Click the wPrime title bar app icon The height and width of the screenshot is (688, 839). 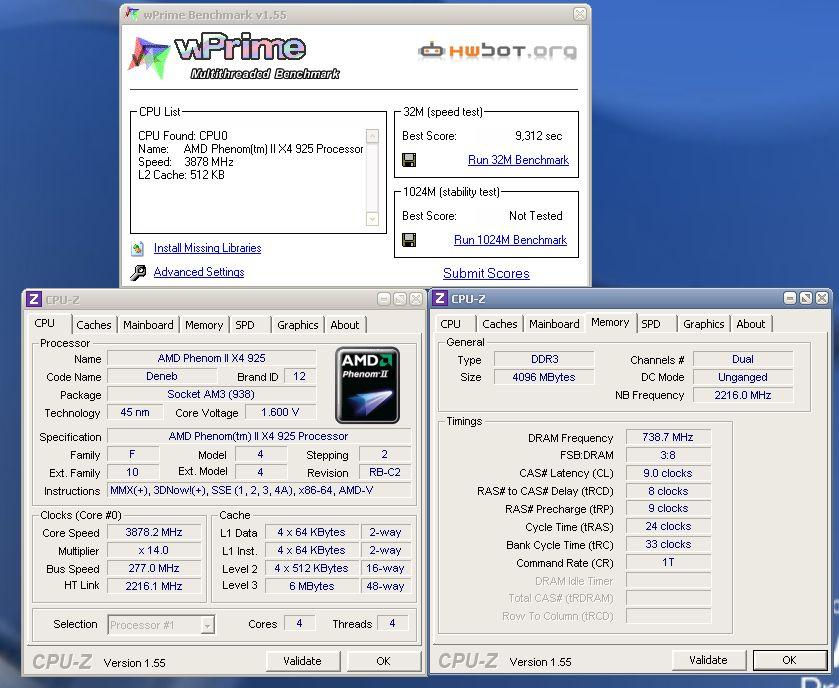click(132, 14)
